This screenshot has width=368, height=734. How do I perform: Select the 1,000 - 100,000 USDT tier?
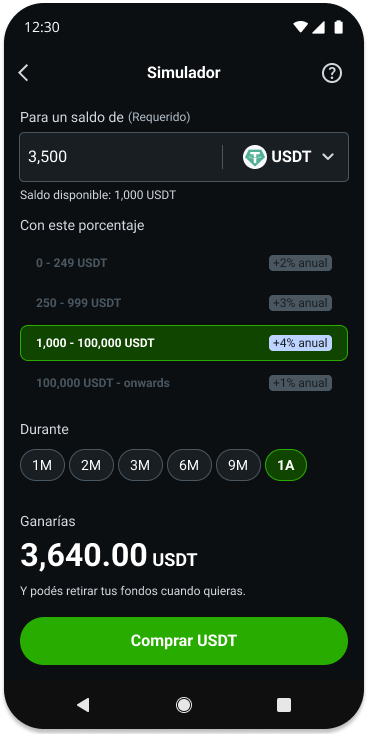184,343
